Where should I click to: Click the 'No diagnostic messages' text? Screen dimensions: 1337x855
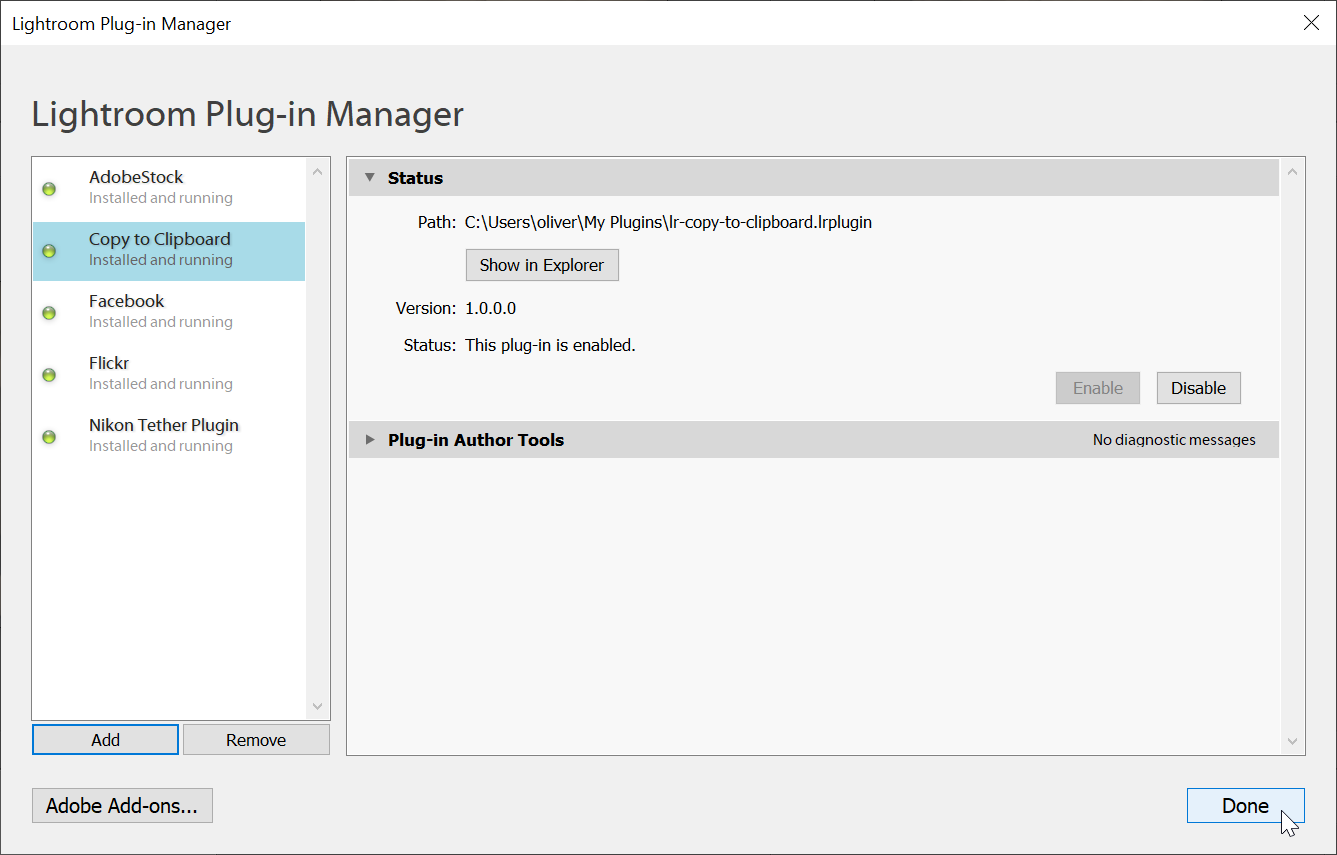pyautogui.click(x=1174, y=440)
